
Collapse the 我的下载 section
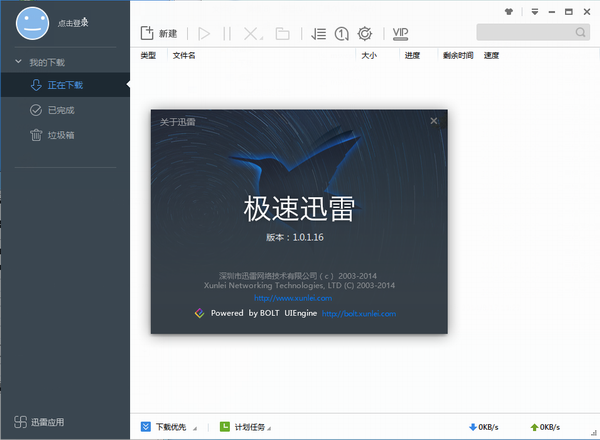coord(18,61)
